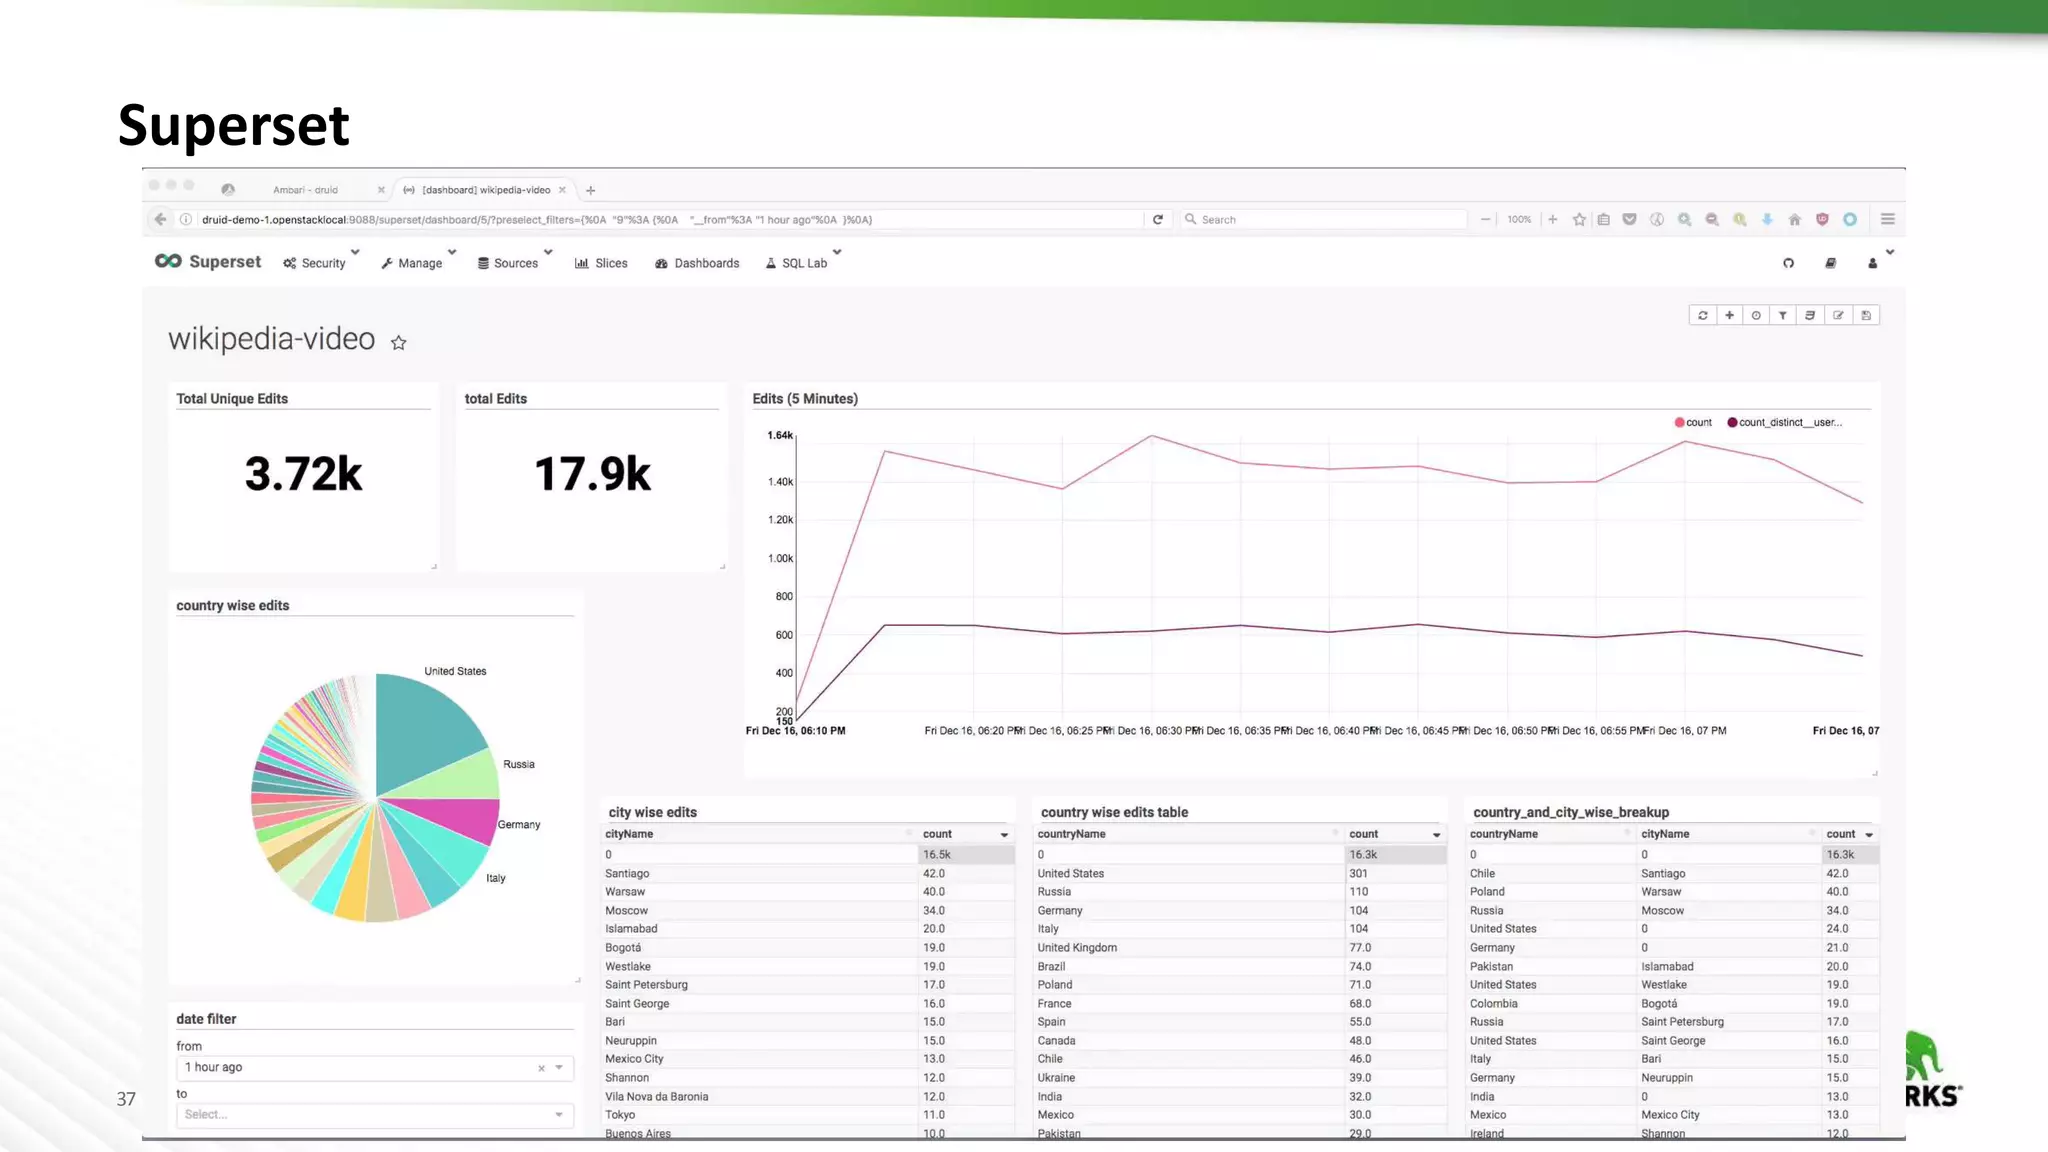Zoom in with the browser plus button

(1553, 219)
